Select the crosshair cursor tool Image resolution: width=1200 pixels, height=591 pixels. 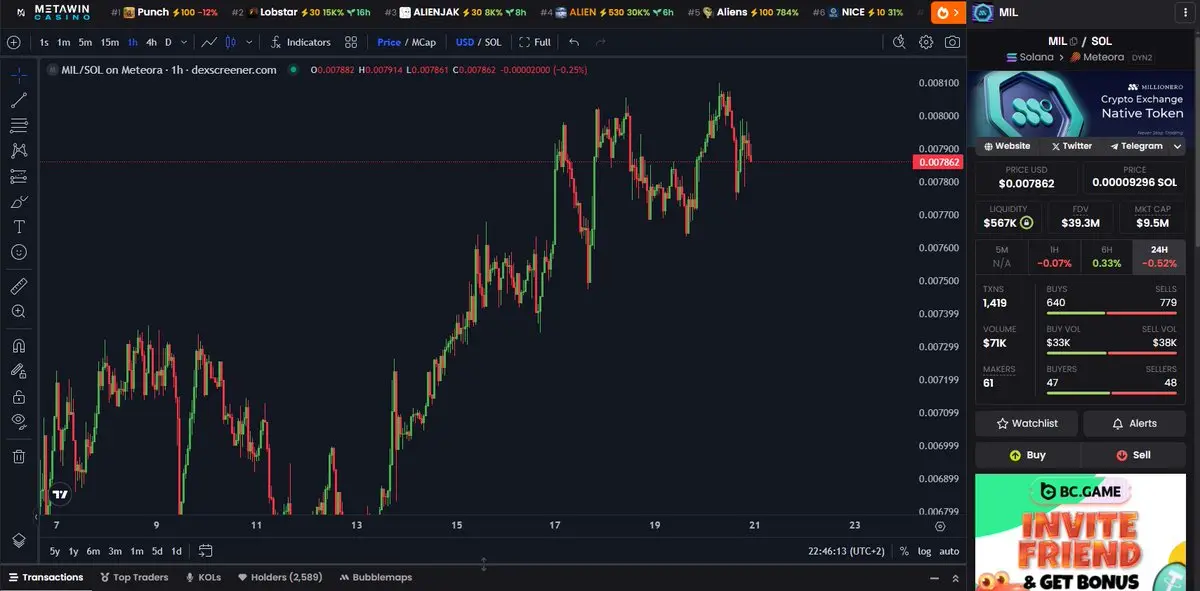[x=18, y=74]
